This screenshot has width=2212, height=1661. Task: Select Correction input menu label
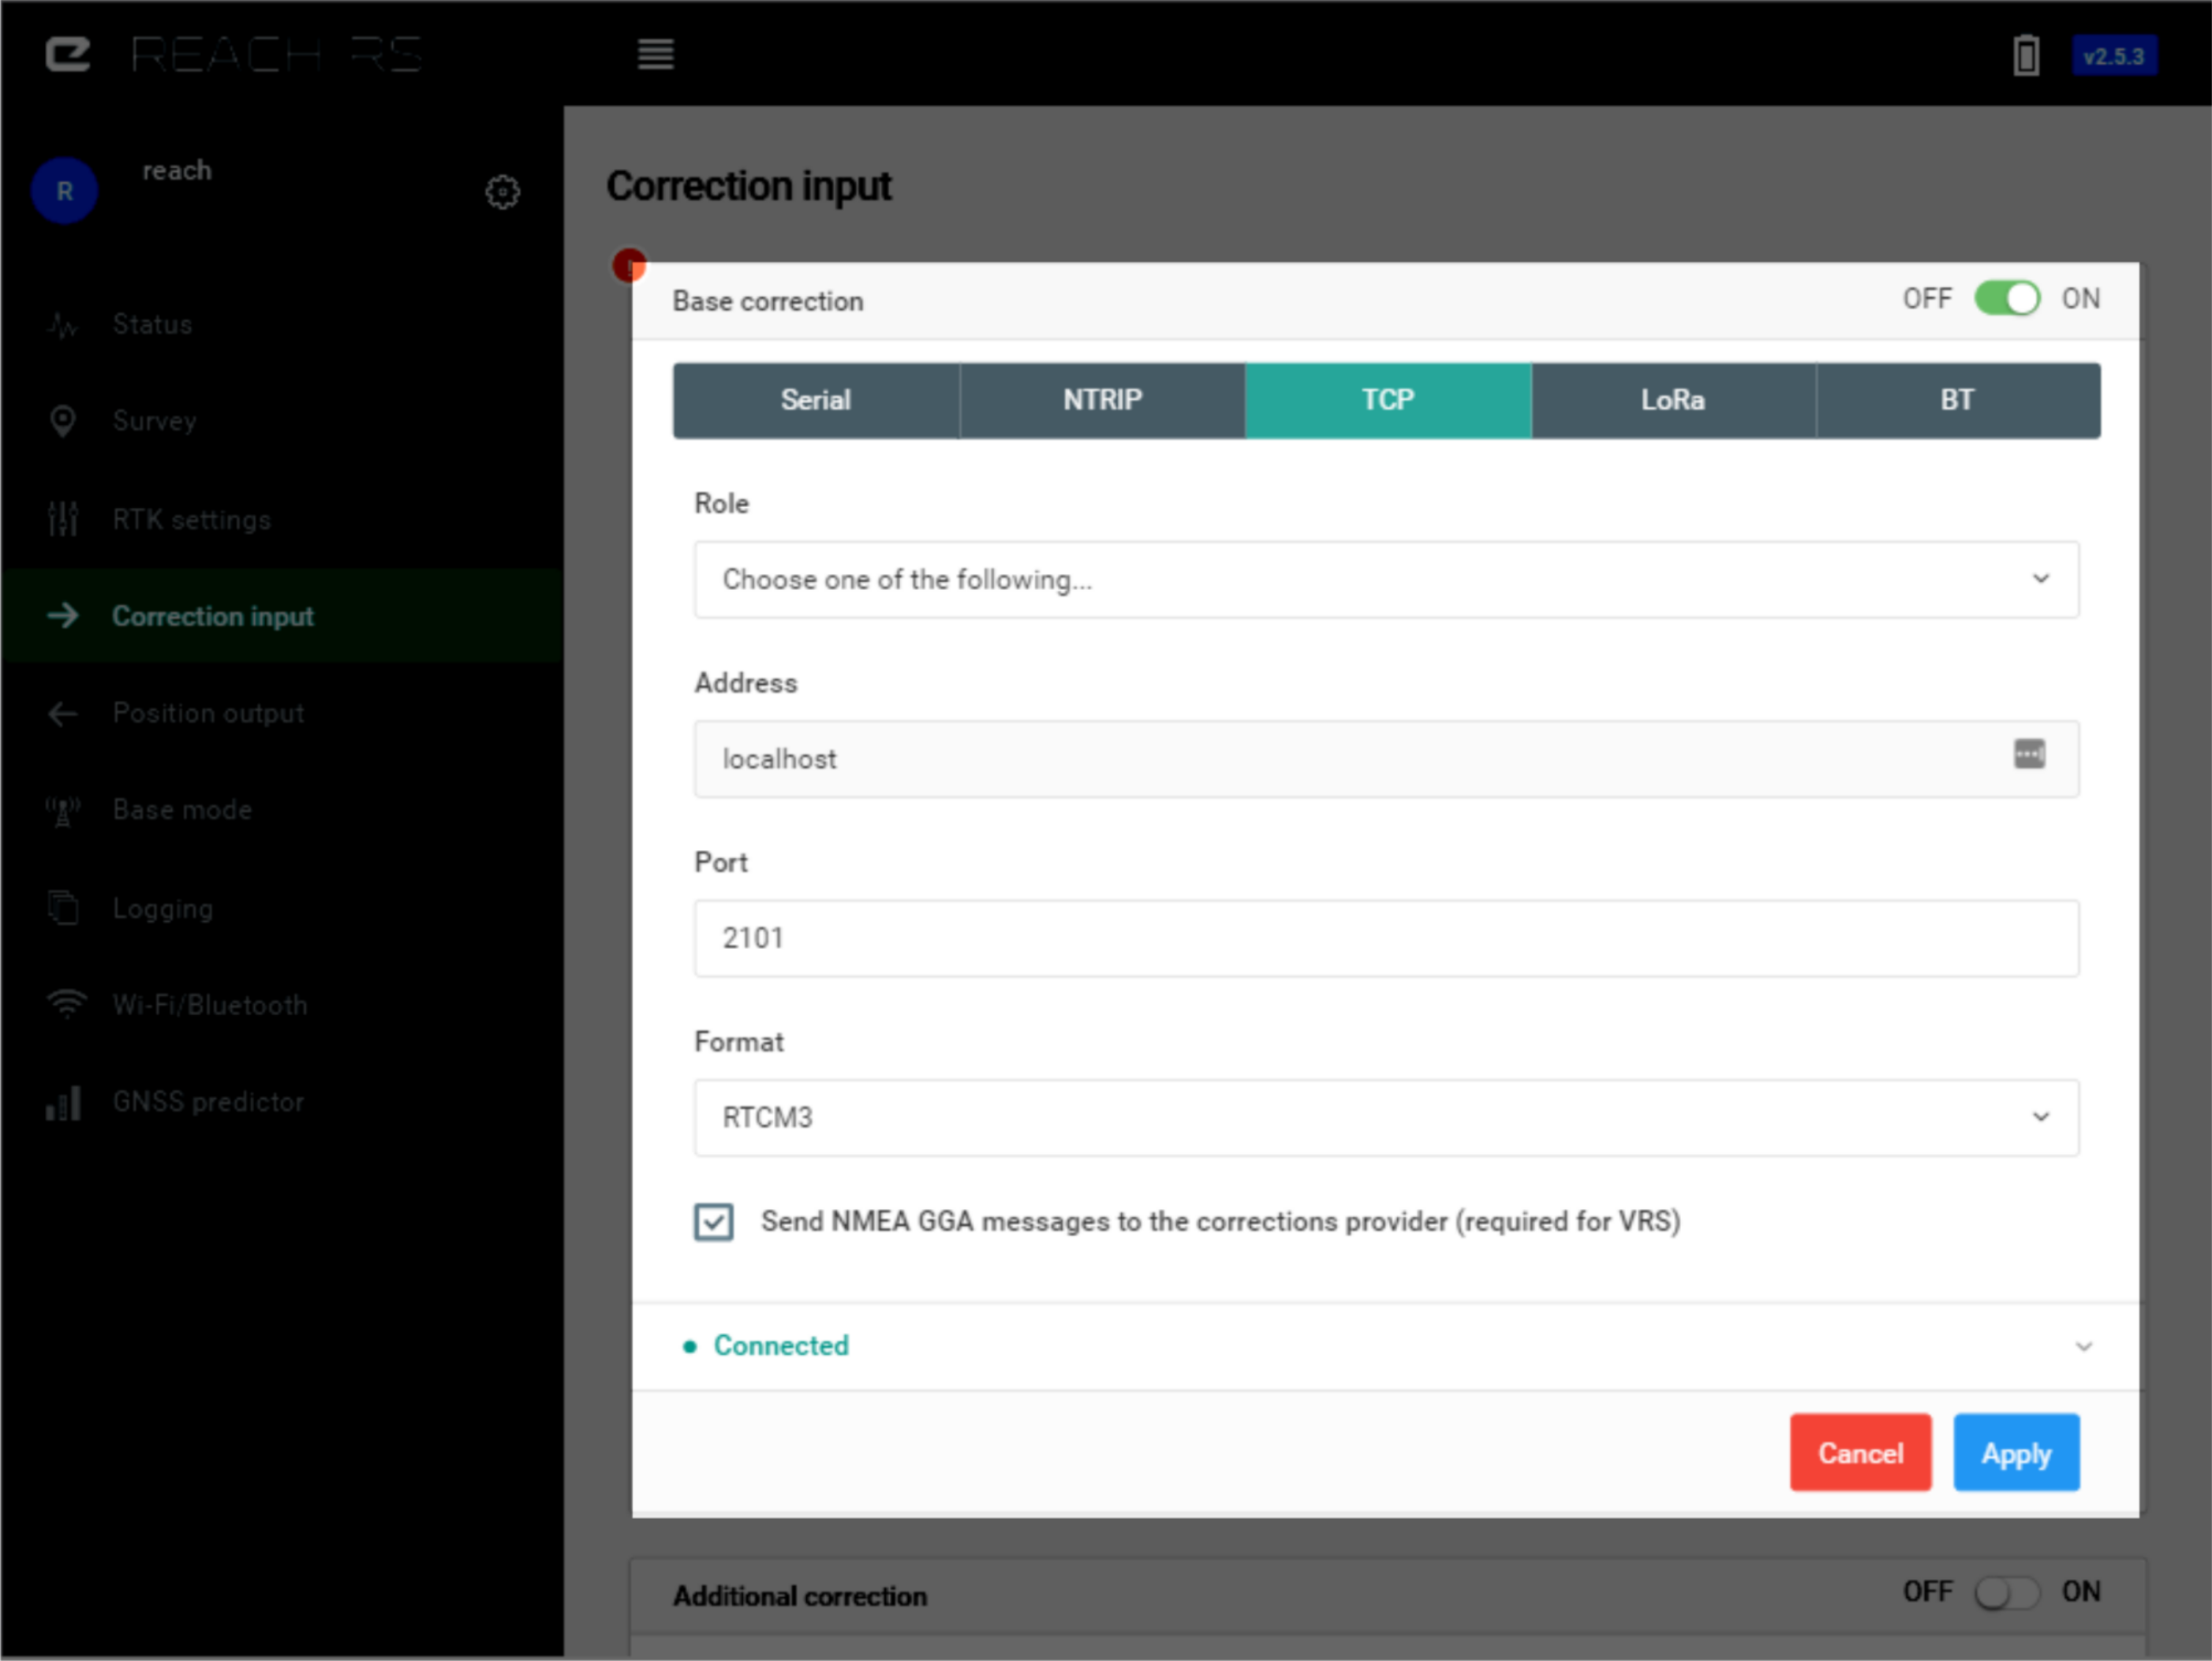[x=213, y=617]
